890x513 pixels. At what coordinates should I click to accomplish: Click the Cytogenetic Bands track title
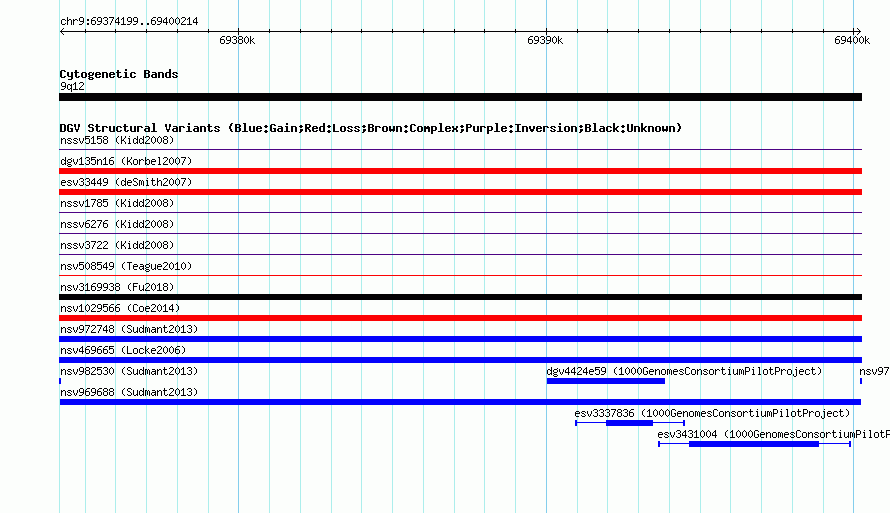[119, 74]
